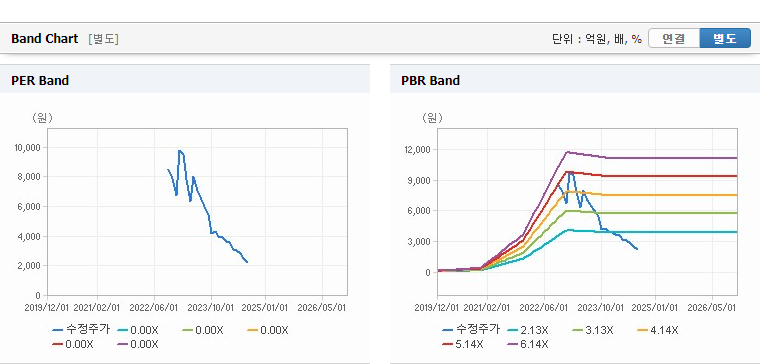Click 2023/10/01 x-axis label in PER chart
The width and height of the screenshot is (760, 364).
point(210,307)
